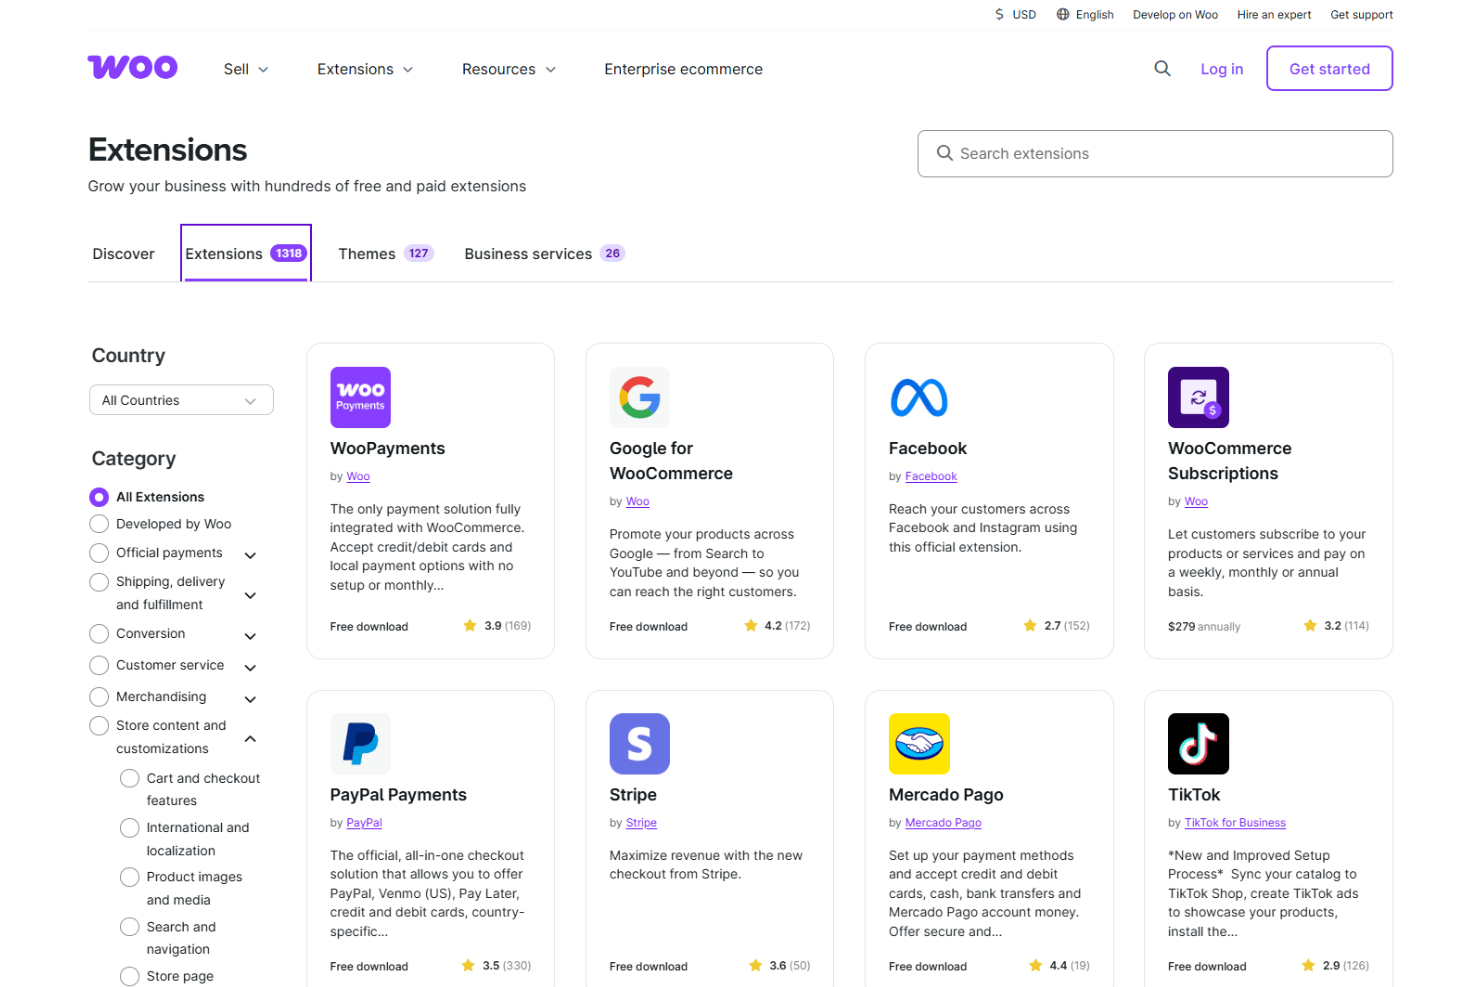Select Merchandising category radio
The width and height of the screenshot is (1480, 987).
click(99, 697)
